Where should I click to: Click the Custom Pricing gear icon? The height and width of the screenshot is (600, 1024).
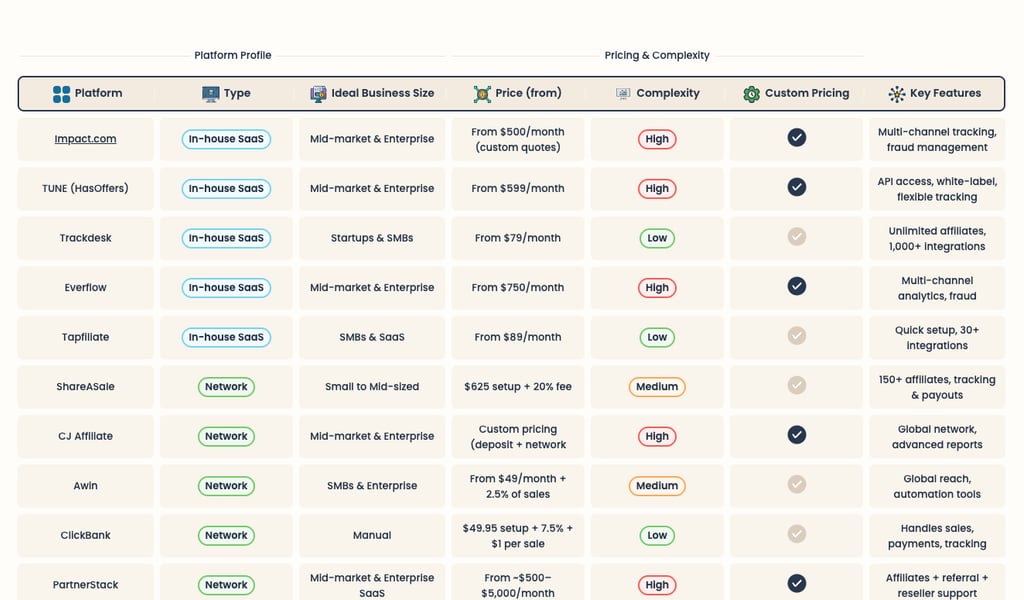[x=751, y=94]
